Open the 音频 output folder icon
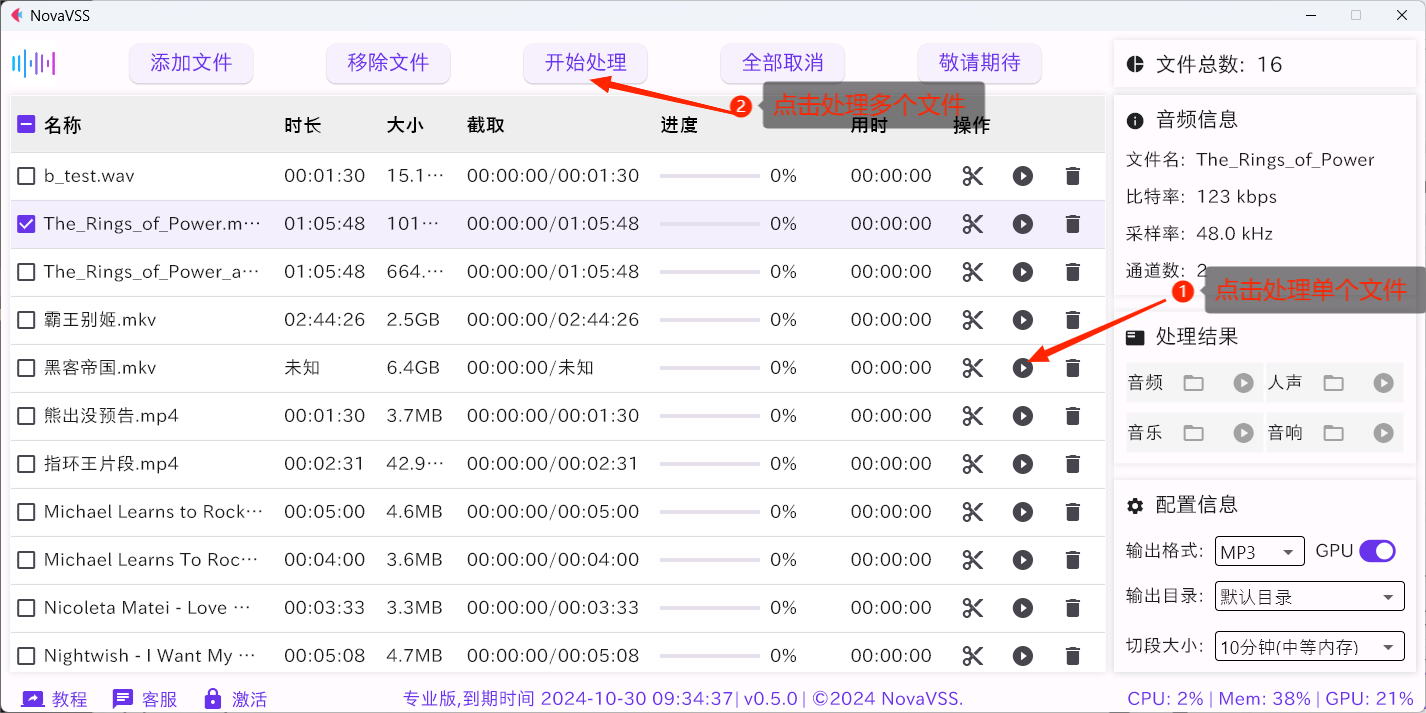 (1193, 382)
